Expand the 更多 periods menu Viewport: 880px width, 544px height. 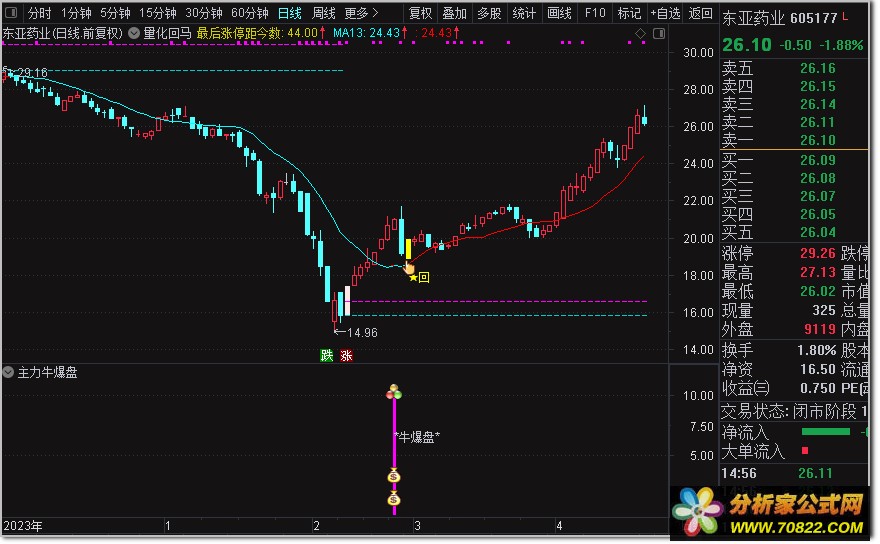tap(361, 13)
